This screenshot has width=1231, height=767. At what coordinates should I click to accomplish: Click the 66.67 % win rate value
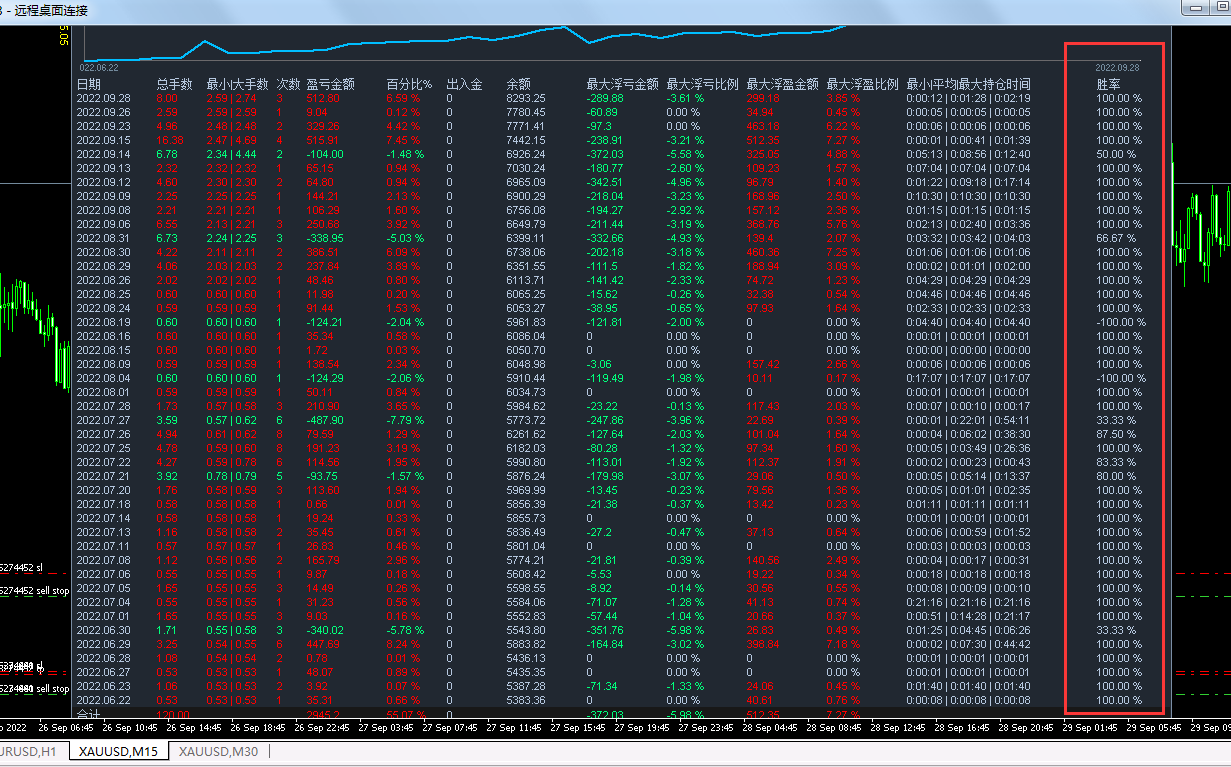[x=1116, y=238]
